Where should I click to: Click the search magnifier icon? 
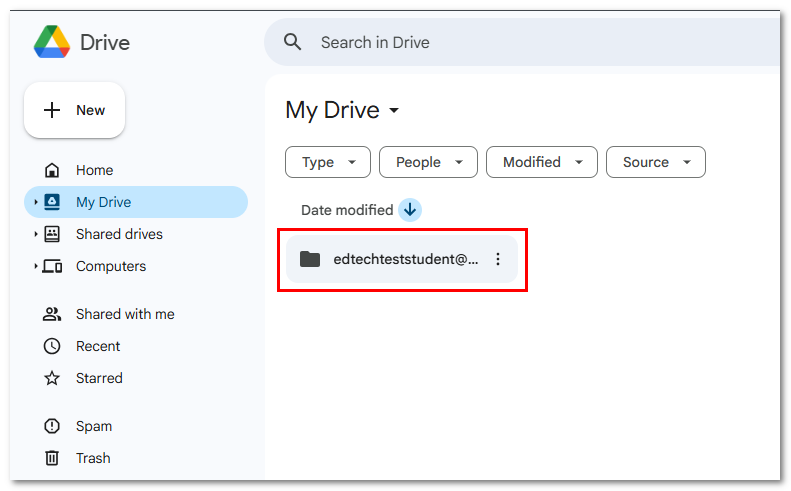pos(292,42)
